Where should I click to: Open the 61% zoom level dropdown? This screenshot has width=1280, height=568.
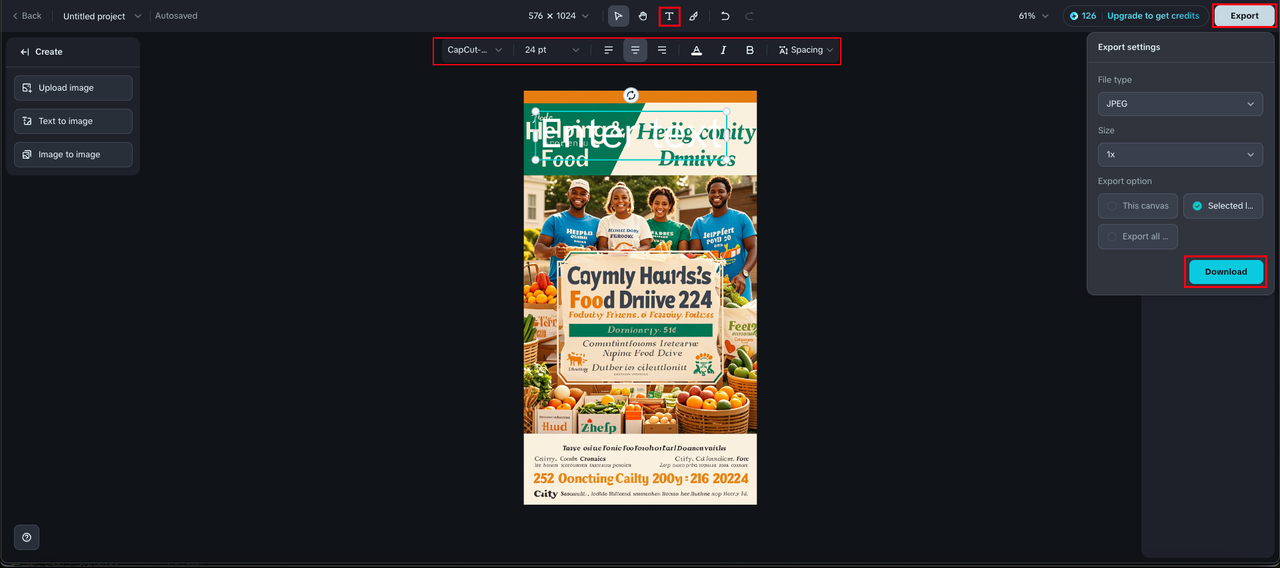coord(1033,16)
